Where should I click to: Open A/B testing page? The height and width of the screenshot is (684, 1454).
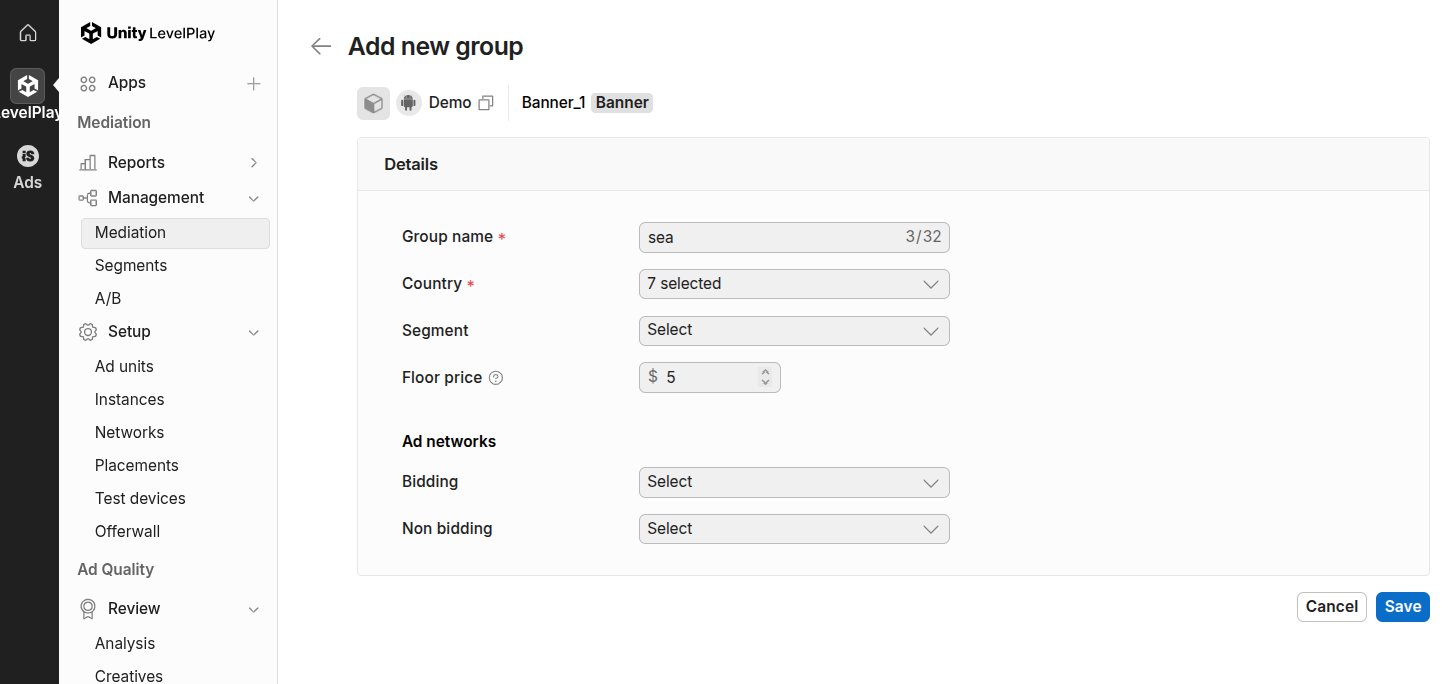point(108,299)
